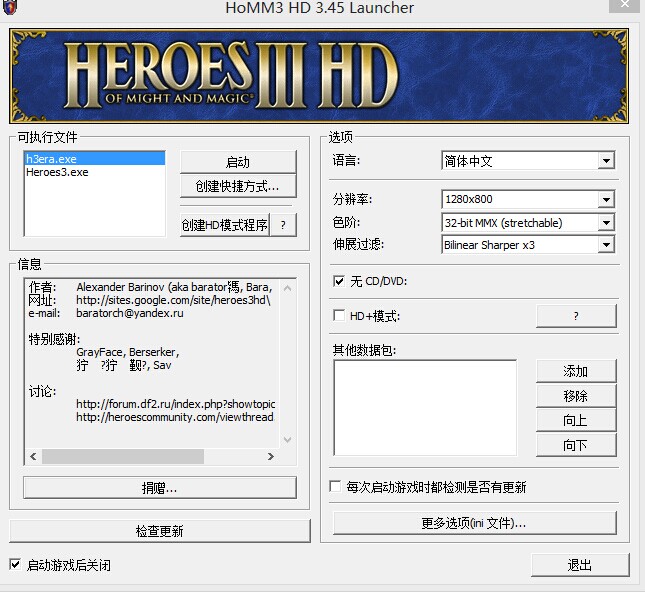Screen dimensions: 645x592
Task: Open the 分辨率 resolution dropdown 1280x800
Action: click(x=606, y=200)
